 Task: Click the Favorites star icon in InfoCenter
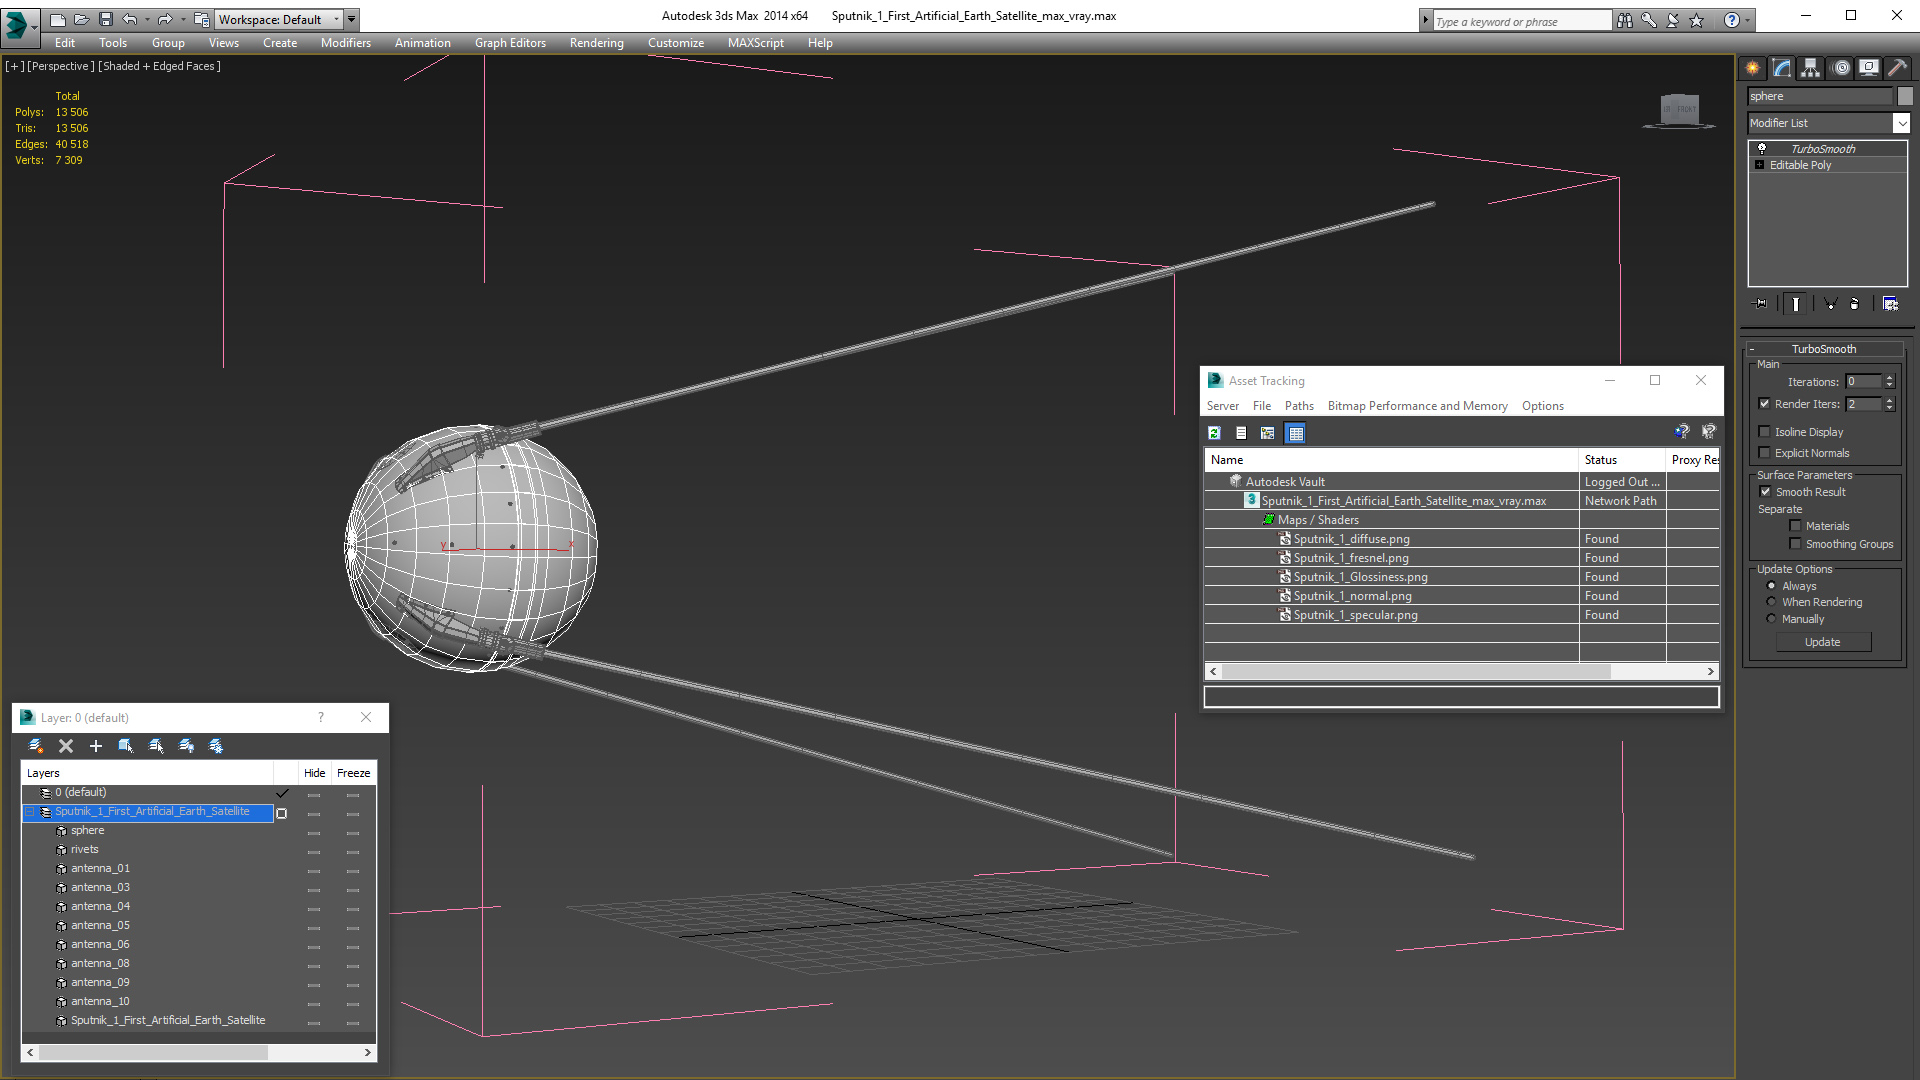pos(1697,20)
